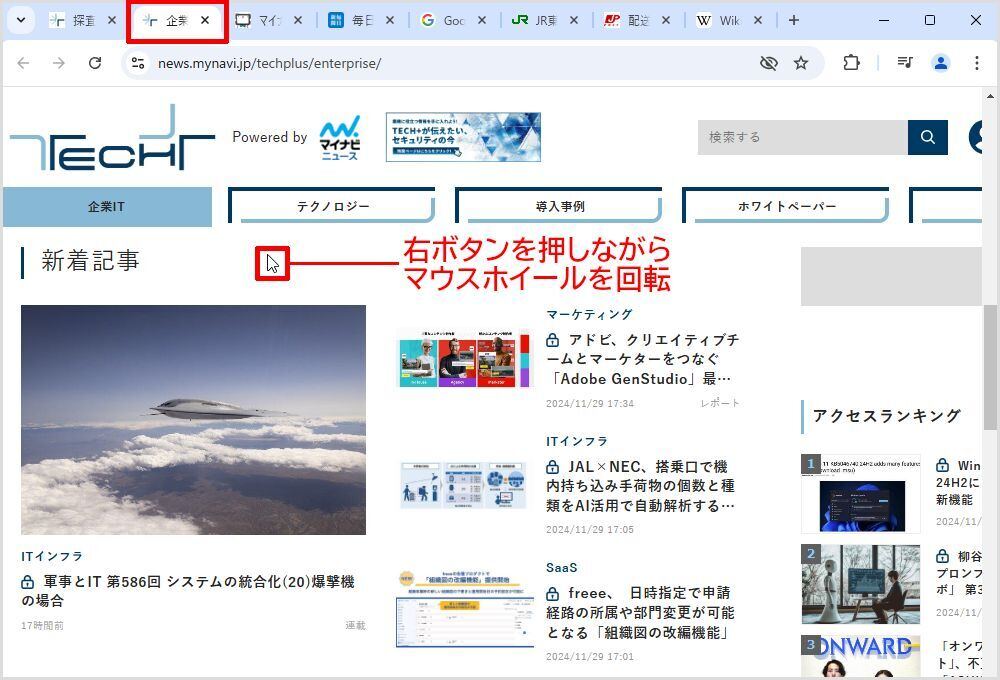Open the freee 組織図の改編機能 article
The height and width of the screenshot is (680, 1000).
[641, 612]
